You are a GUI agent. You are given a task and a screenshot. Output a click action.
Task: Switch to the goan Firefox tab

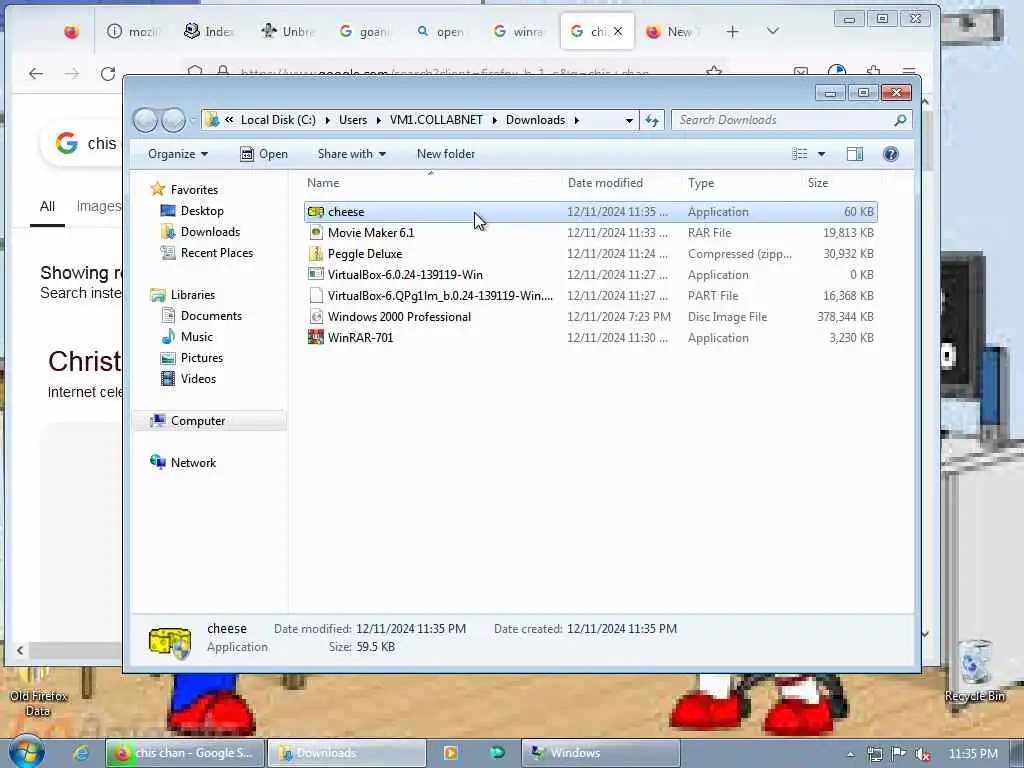[365, 31]
